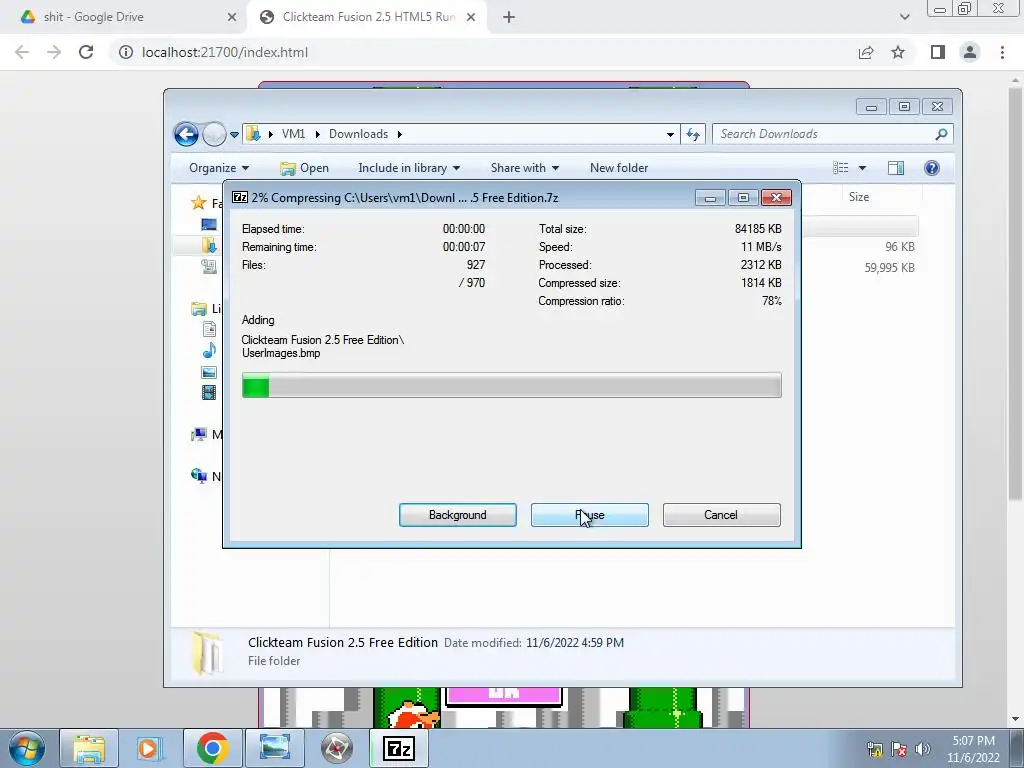Open the Organize menu
Screen dimensions: 1024x768
pos(219,168)
